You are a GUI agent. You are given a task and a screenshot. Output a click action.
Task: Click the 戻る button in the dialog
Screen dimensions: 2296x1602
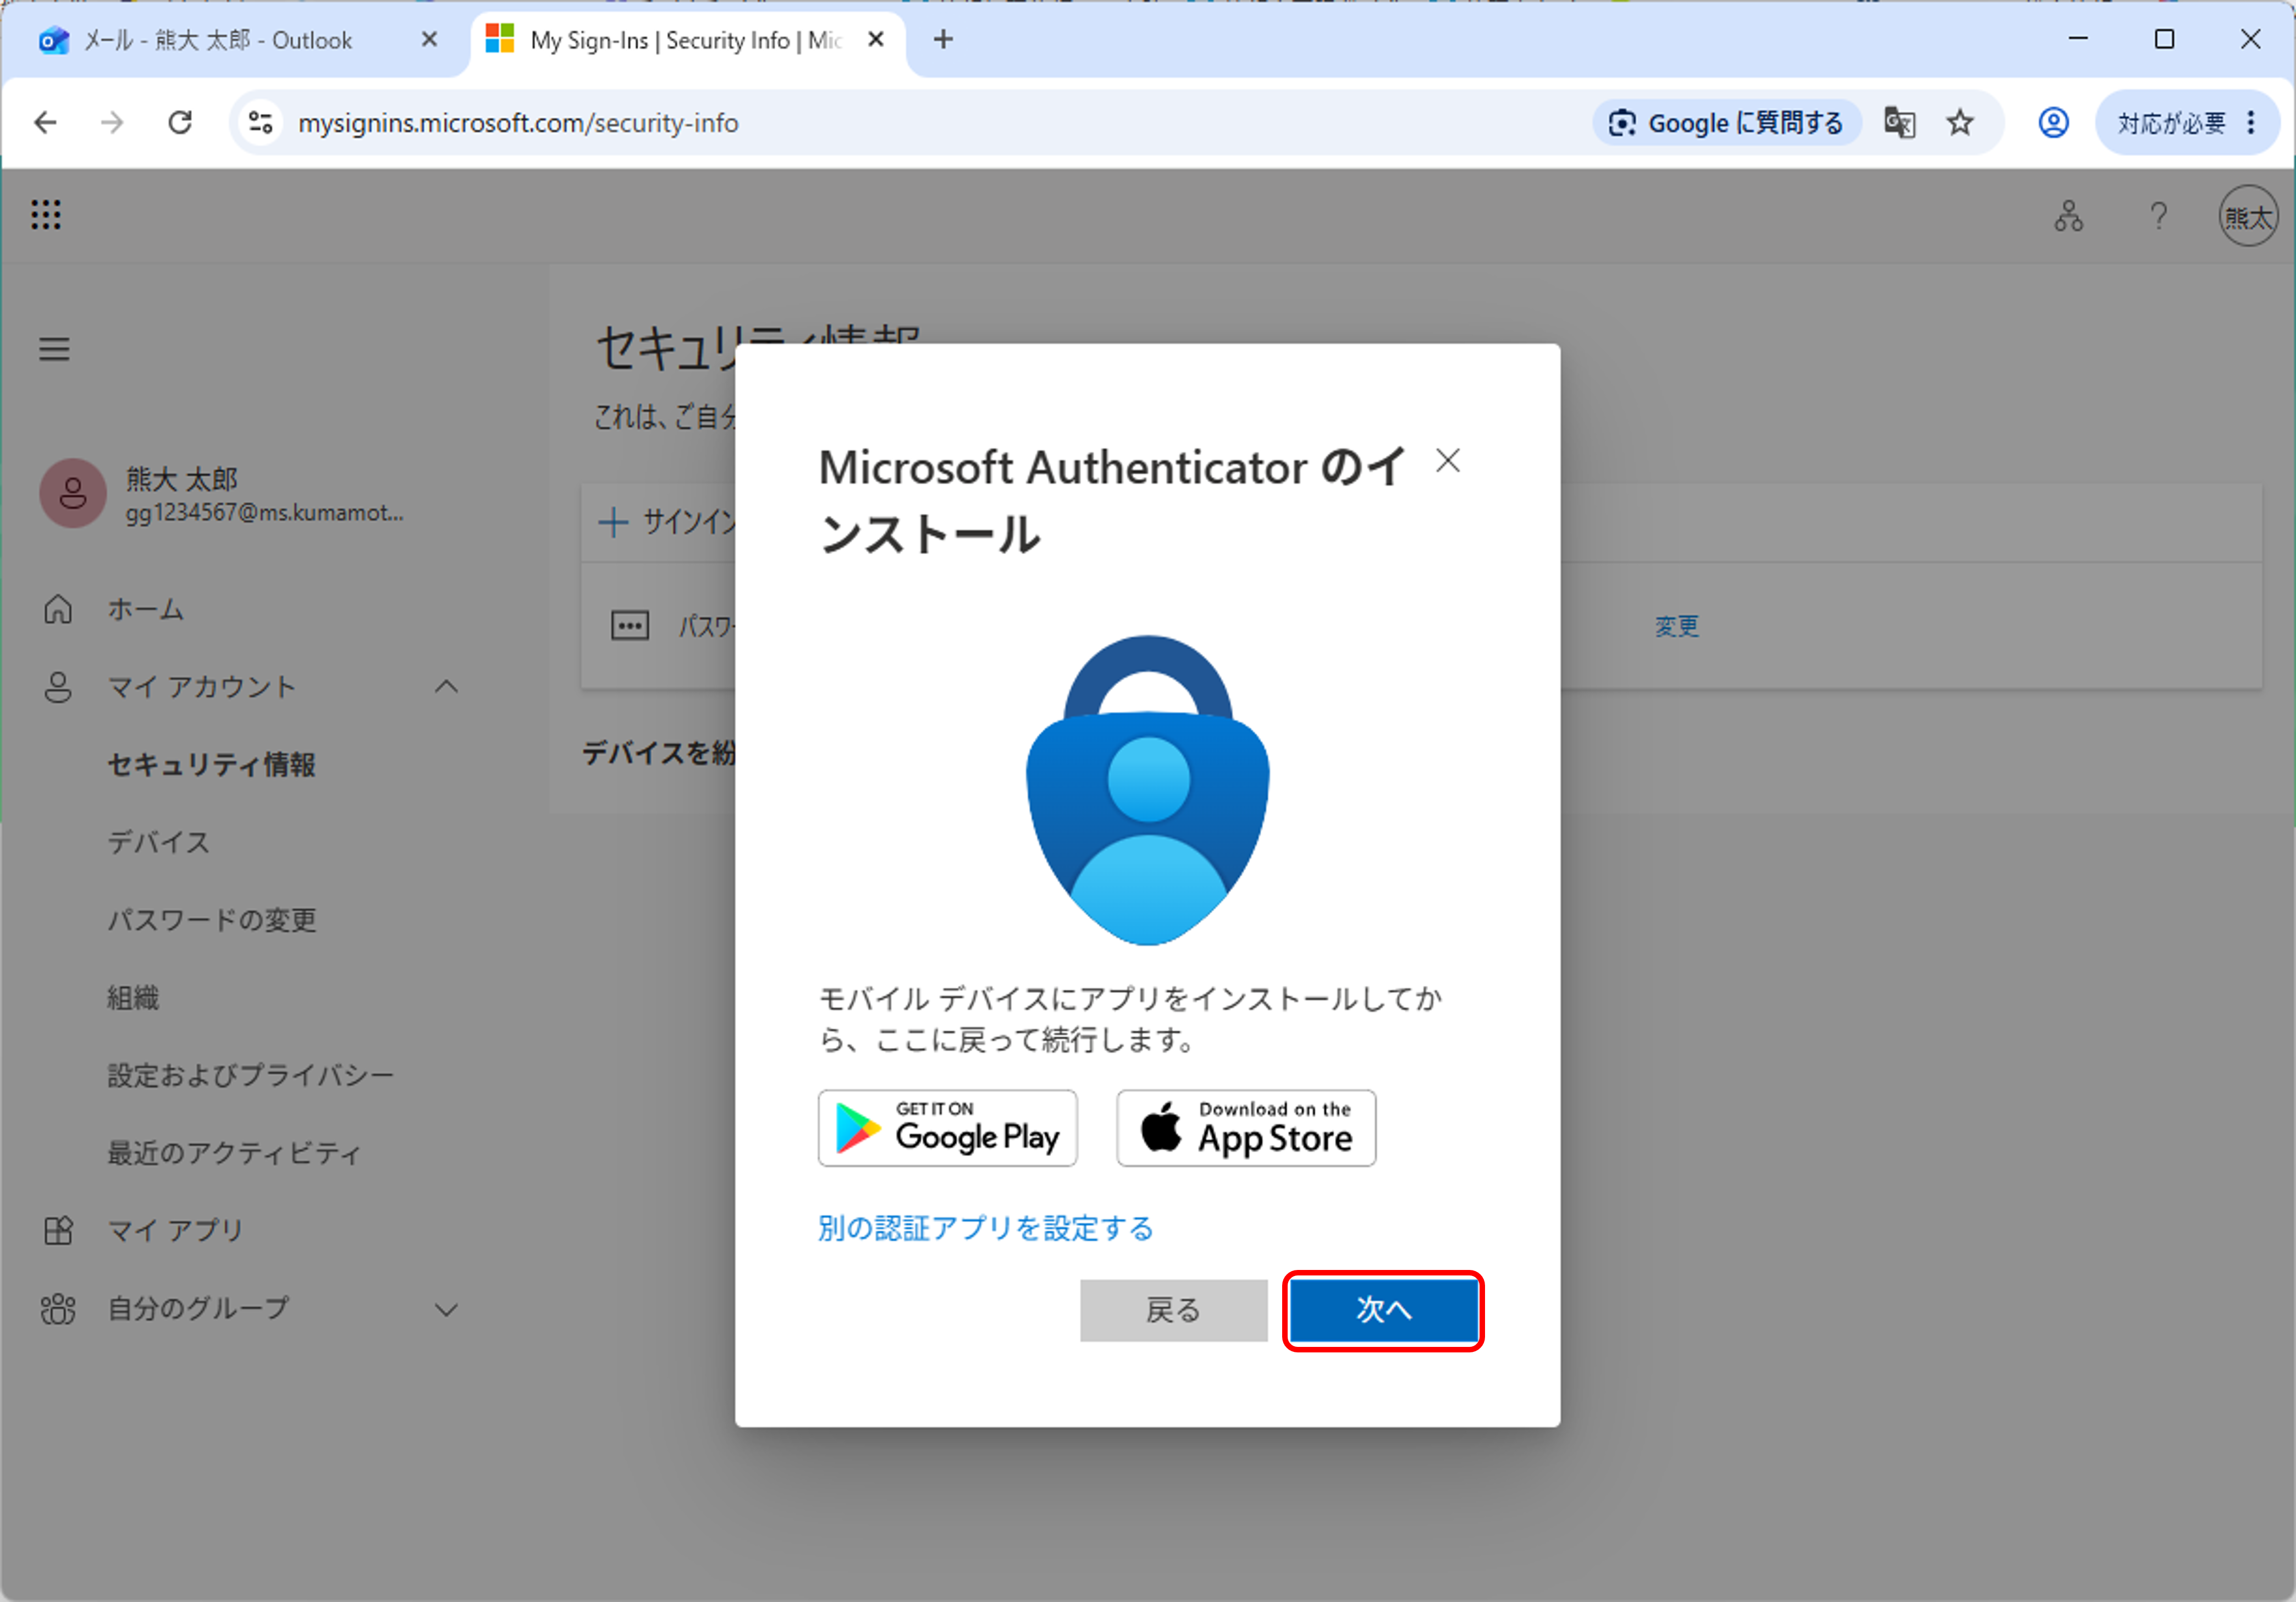click(1173, 1311)
